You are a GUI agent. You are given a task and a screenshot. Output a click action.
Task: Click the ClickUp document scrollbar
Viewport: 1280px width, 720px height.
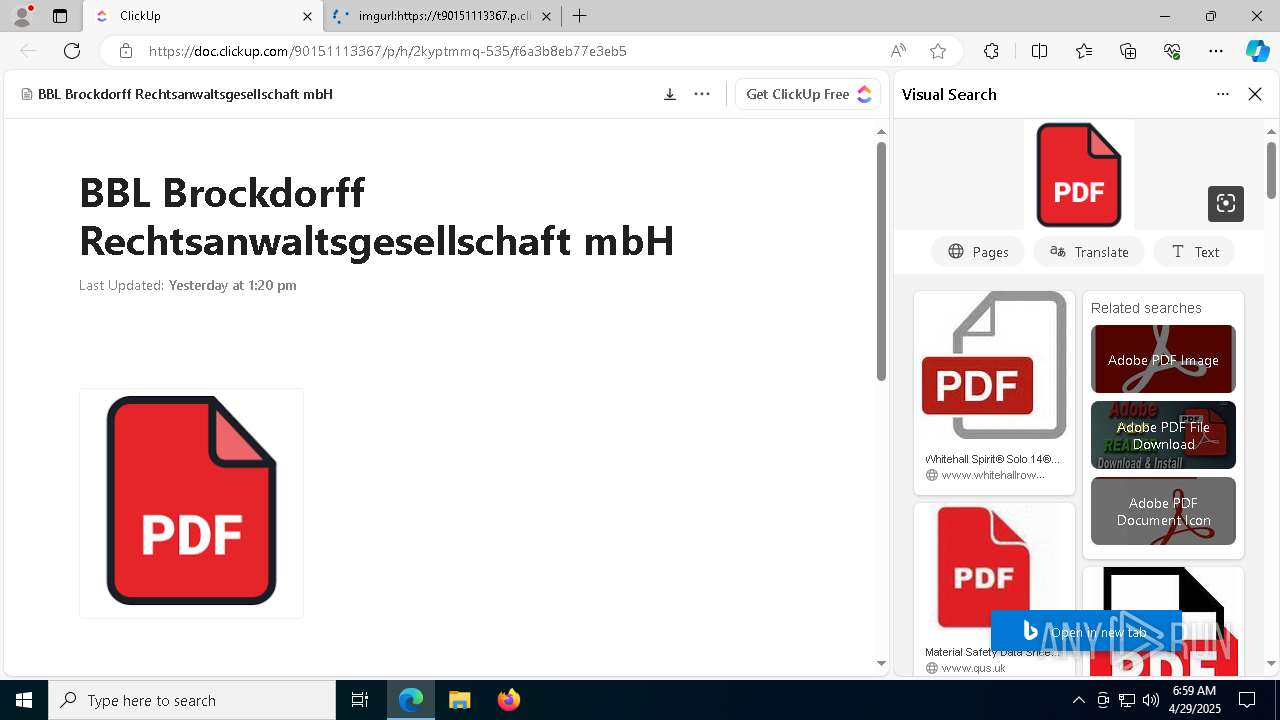tap(881, 262)
